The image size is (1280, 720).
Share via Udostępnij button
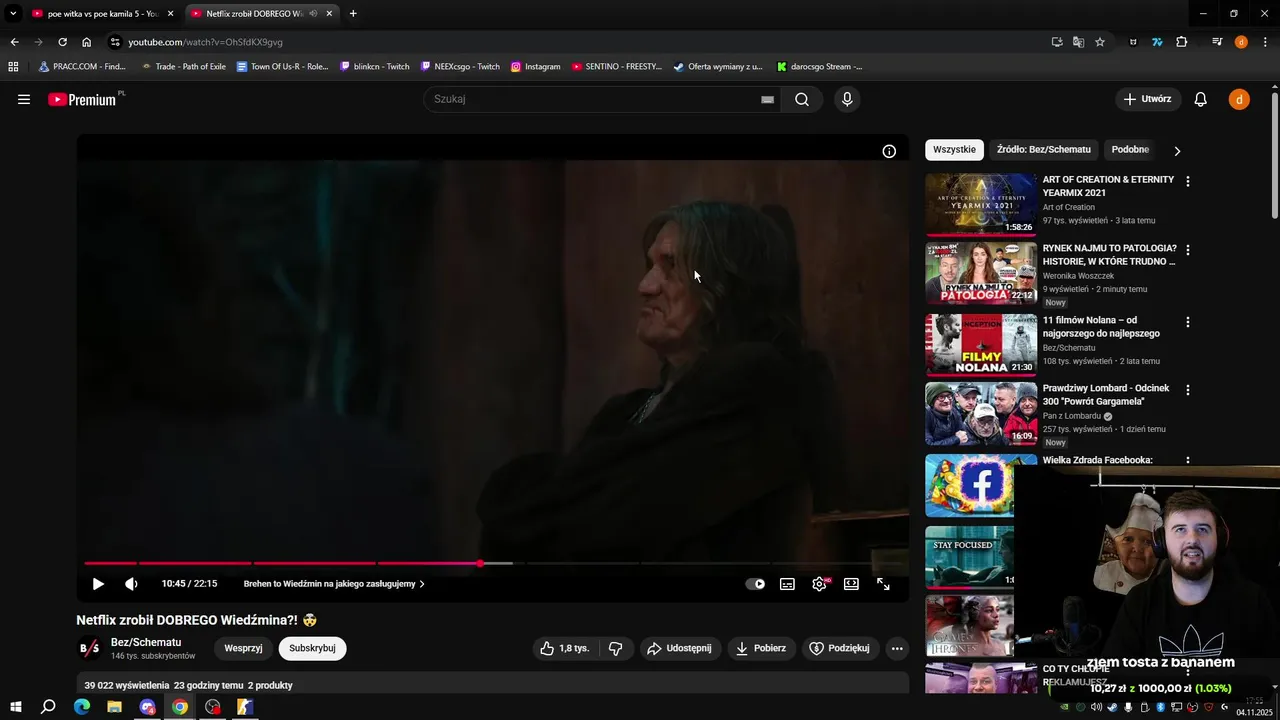coord(680,648)
